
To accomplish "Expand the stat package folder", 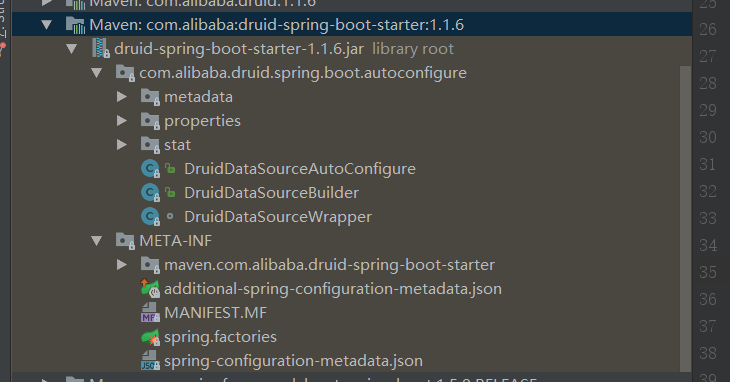I will click(x=122, y=145).
